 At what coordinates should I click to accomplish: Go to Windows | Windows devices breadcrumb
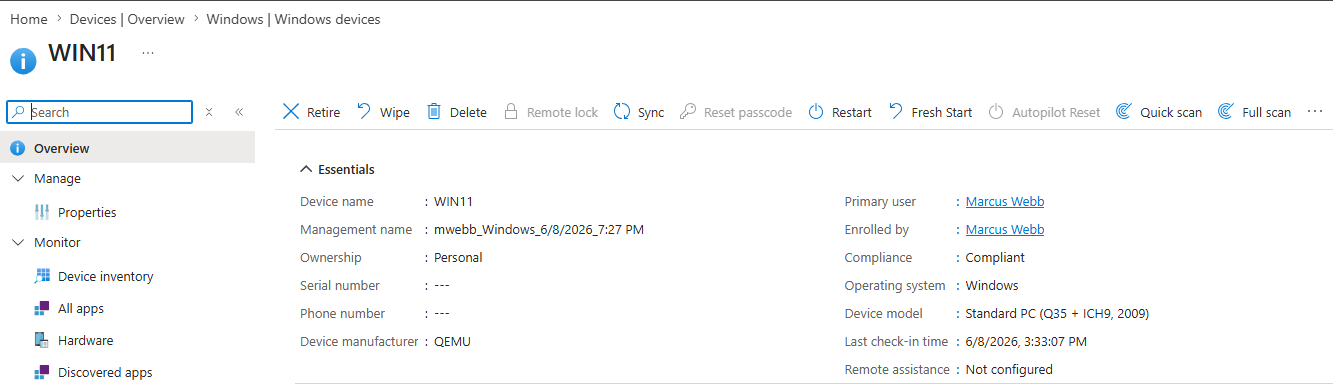tap(293, 19)
